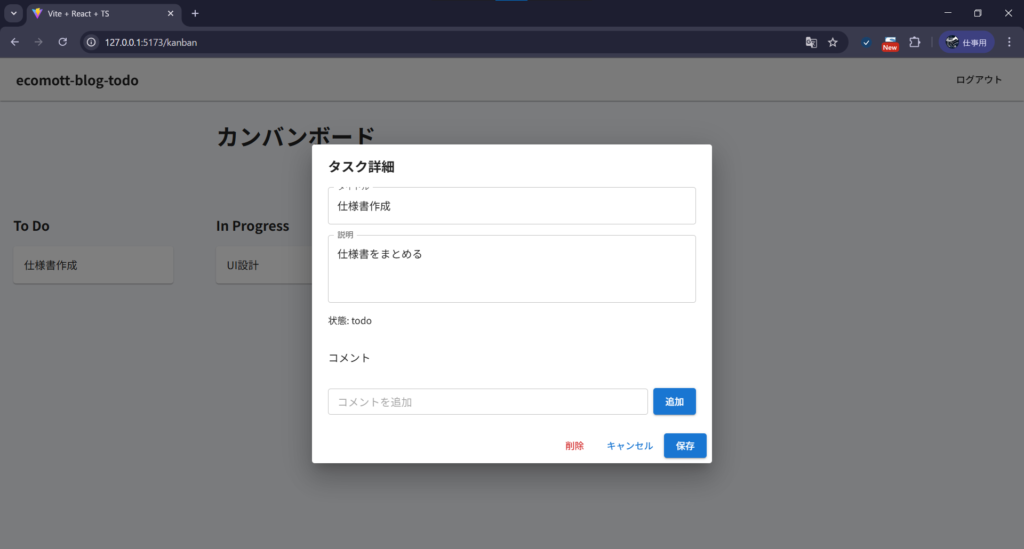The image size is (1024, 549).
Task: Focus the コメントを追加 input field
Action: (x=488, y=401)
